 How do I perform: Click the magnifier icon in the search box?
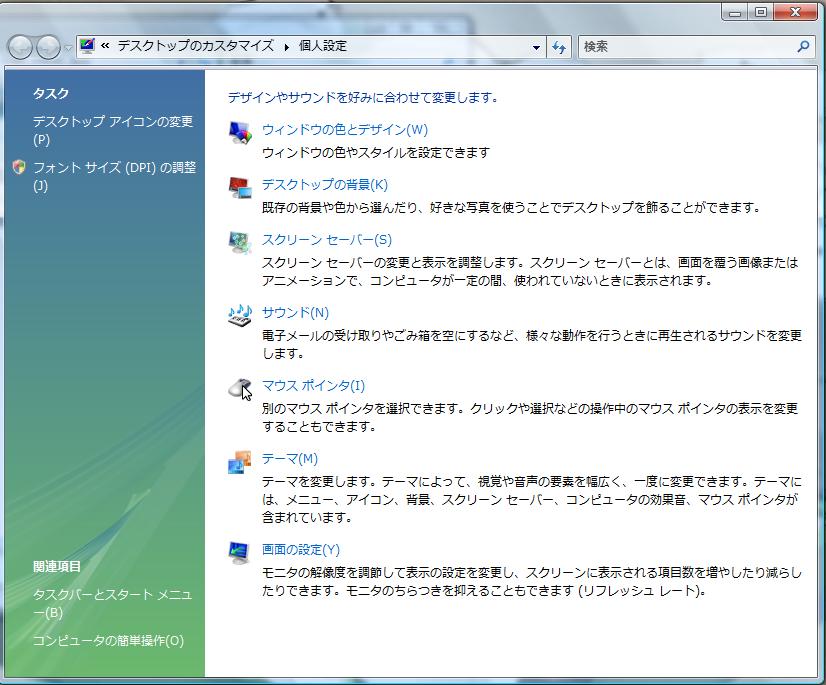click(x=803, y=46)
